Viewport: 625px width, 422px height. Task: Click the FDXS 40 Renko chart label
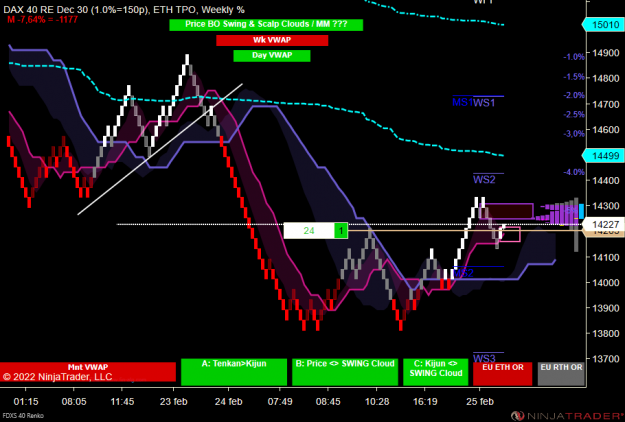(x=22, y=416)
